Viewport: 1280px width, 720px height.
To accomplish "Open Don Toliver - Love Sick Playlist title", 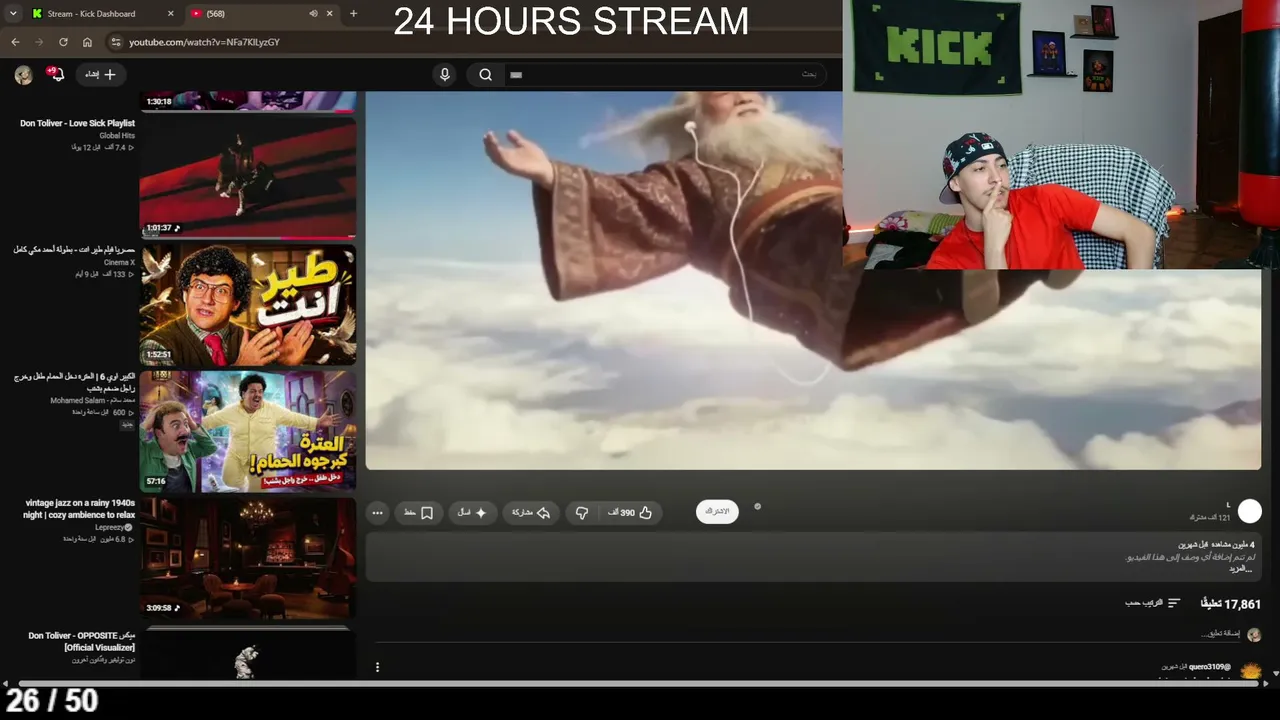I will pos(77,123).
